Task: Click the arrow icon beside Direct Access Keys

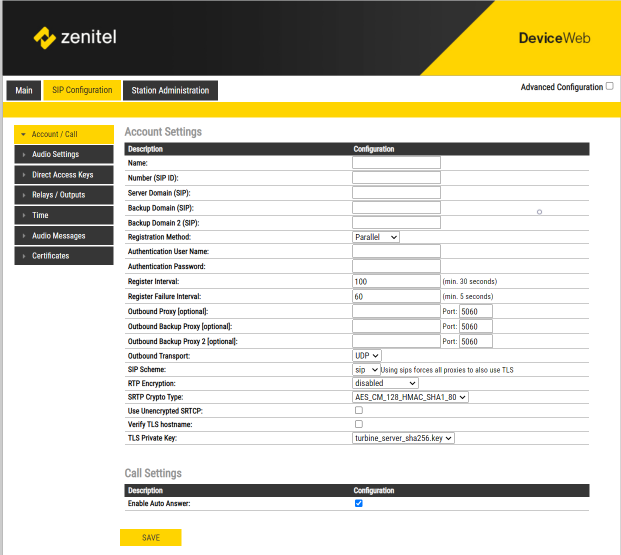Action: point(23,175)
